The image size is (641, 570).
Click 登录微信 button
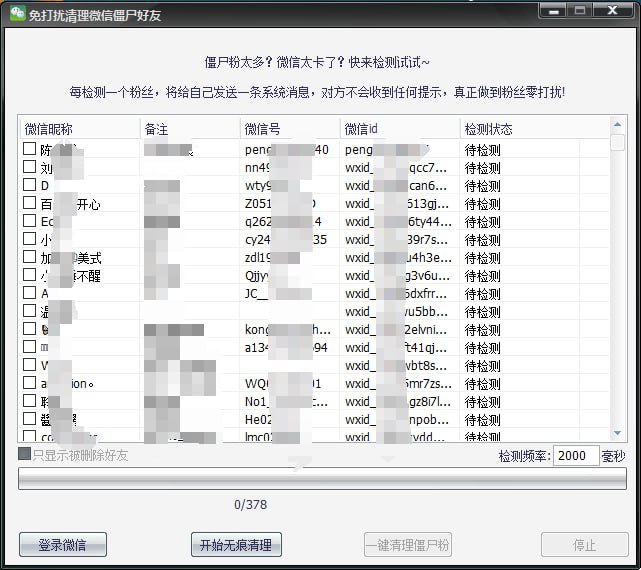[x=63, y=545]
